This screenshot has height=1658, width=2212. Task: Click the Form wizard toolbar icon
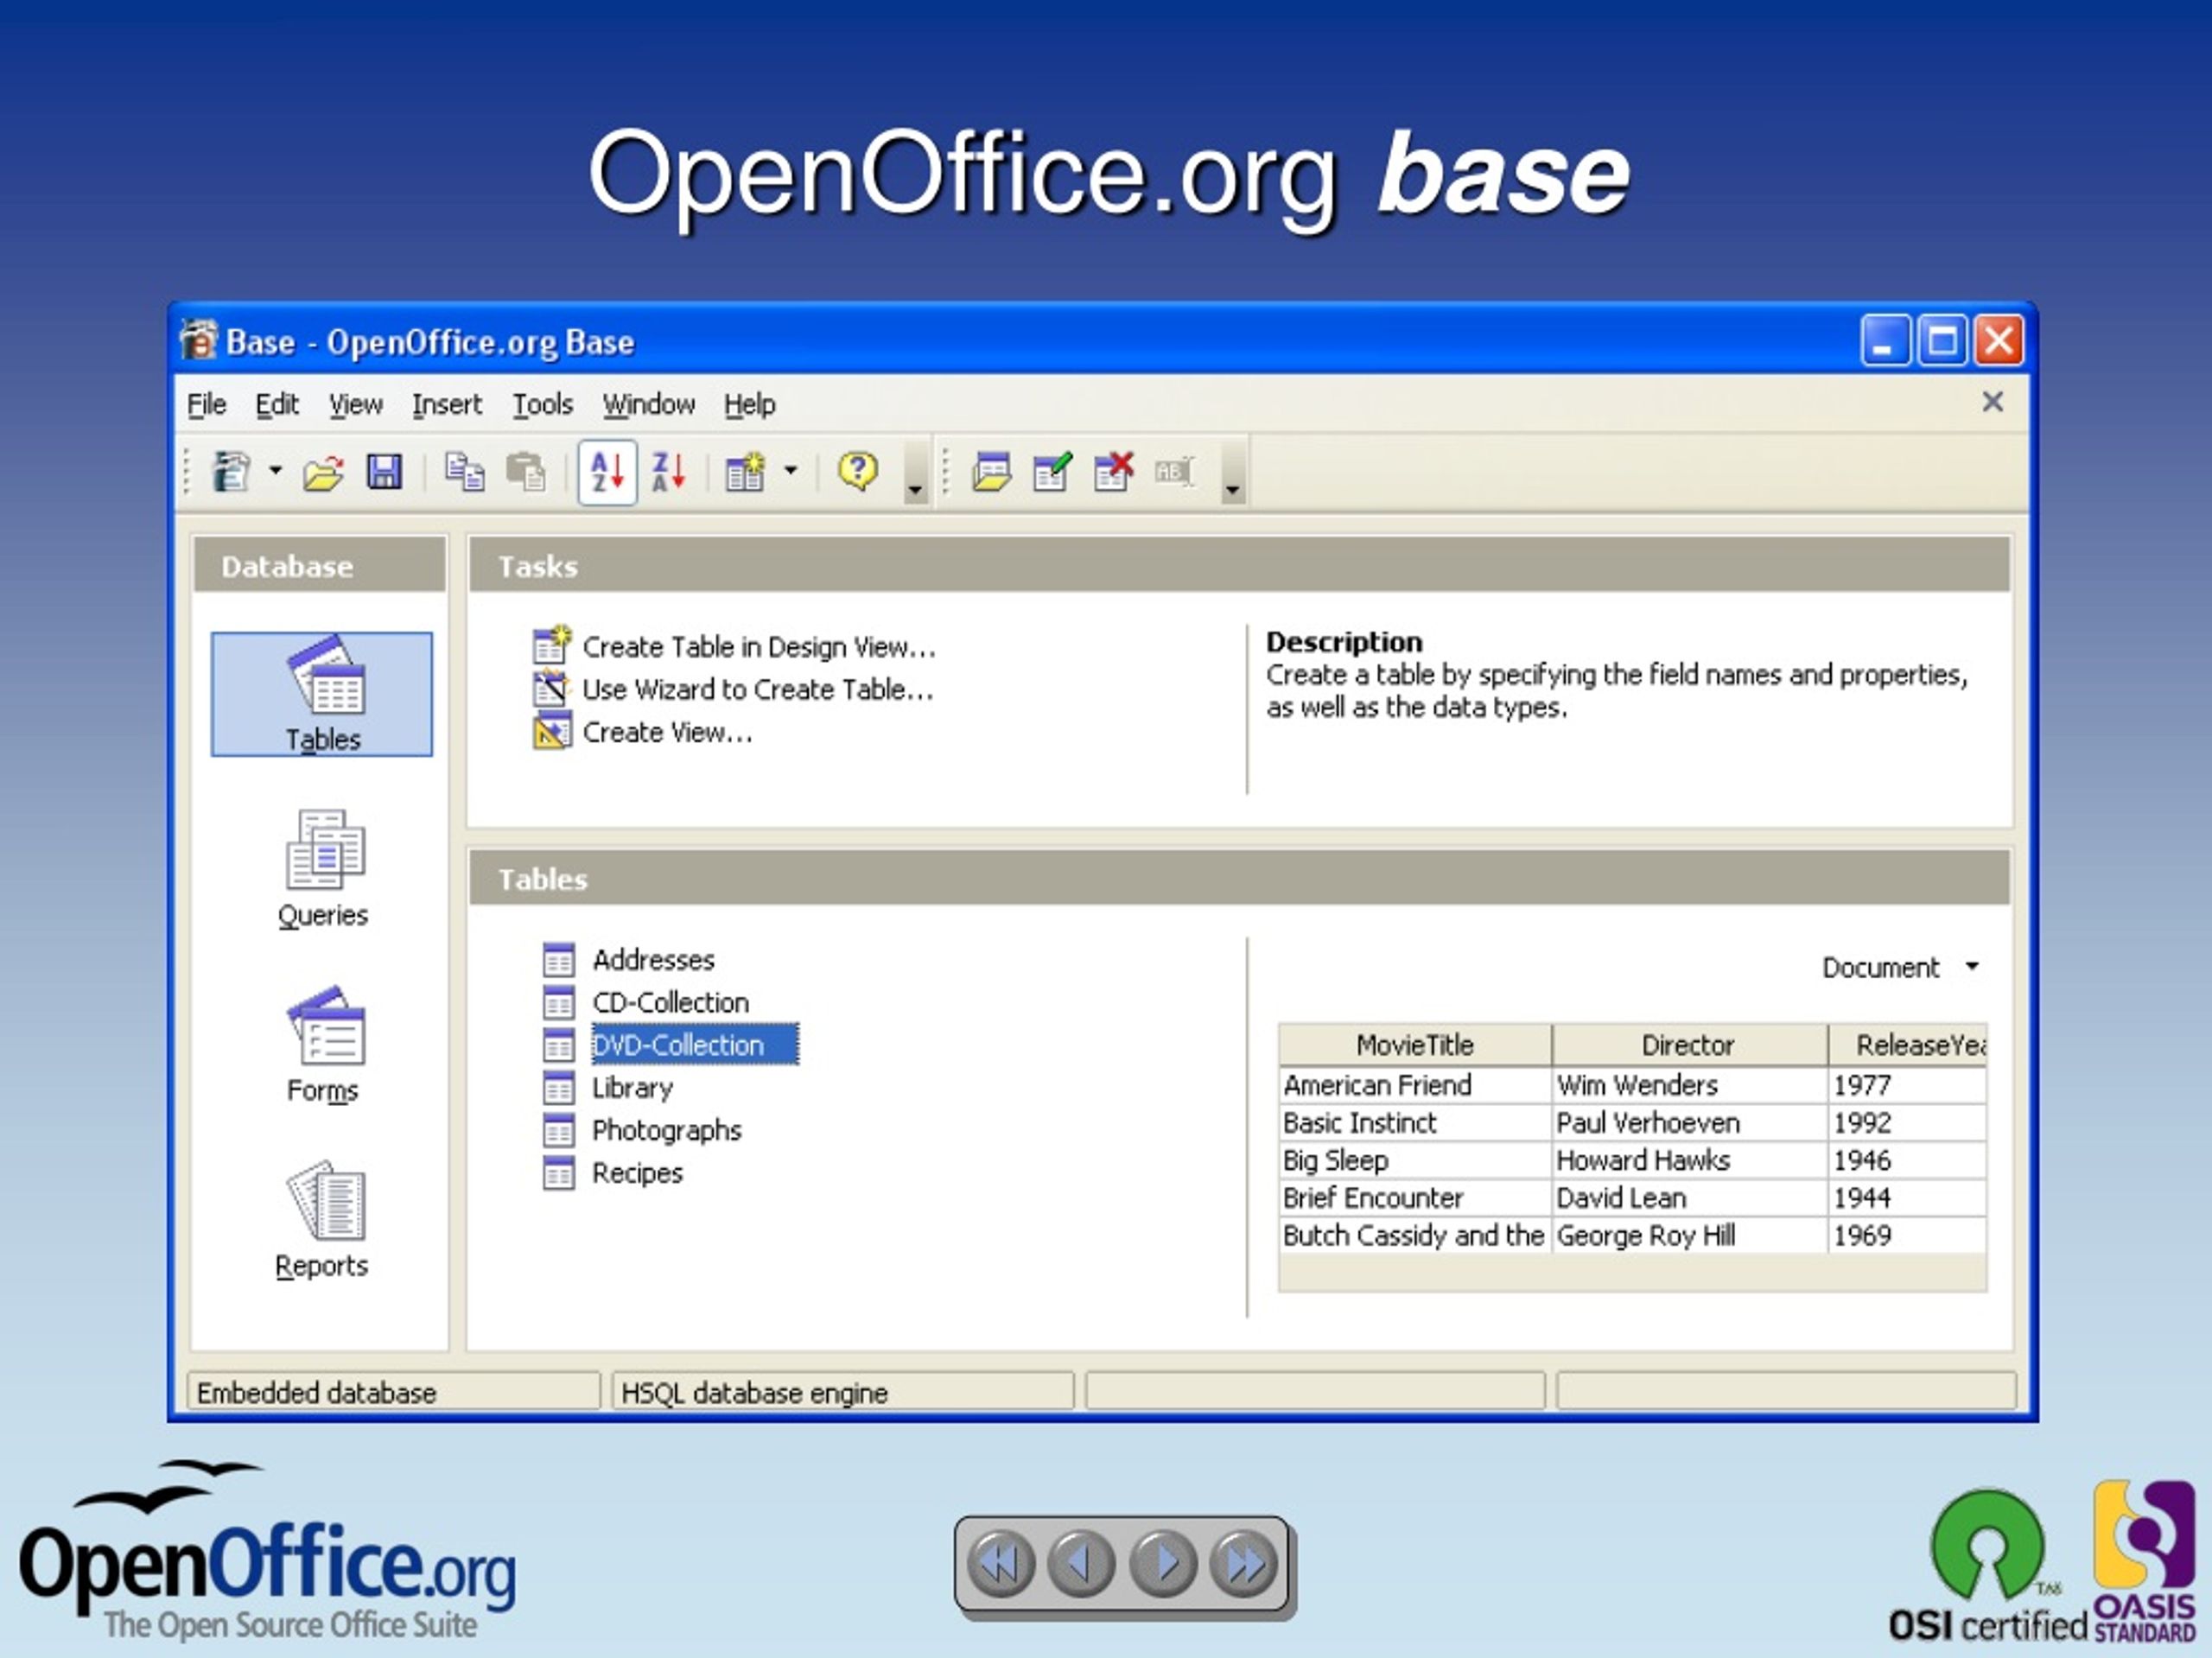(x=745, y=471)
